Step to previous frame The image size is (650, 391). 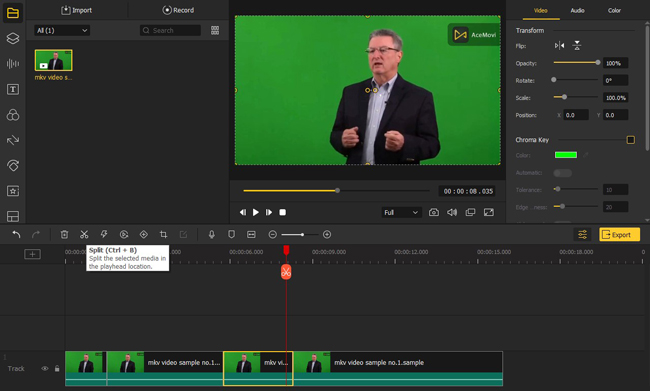(243, 212)
